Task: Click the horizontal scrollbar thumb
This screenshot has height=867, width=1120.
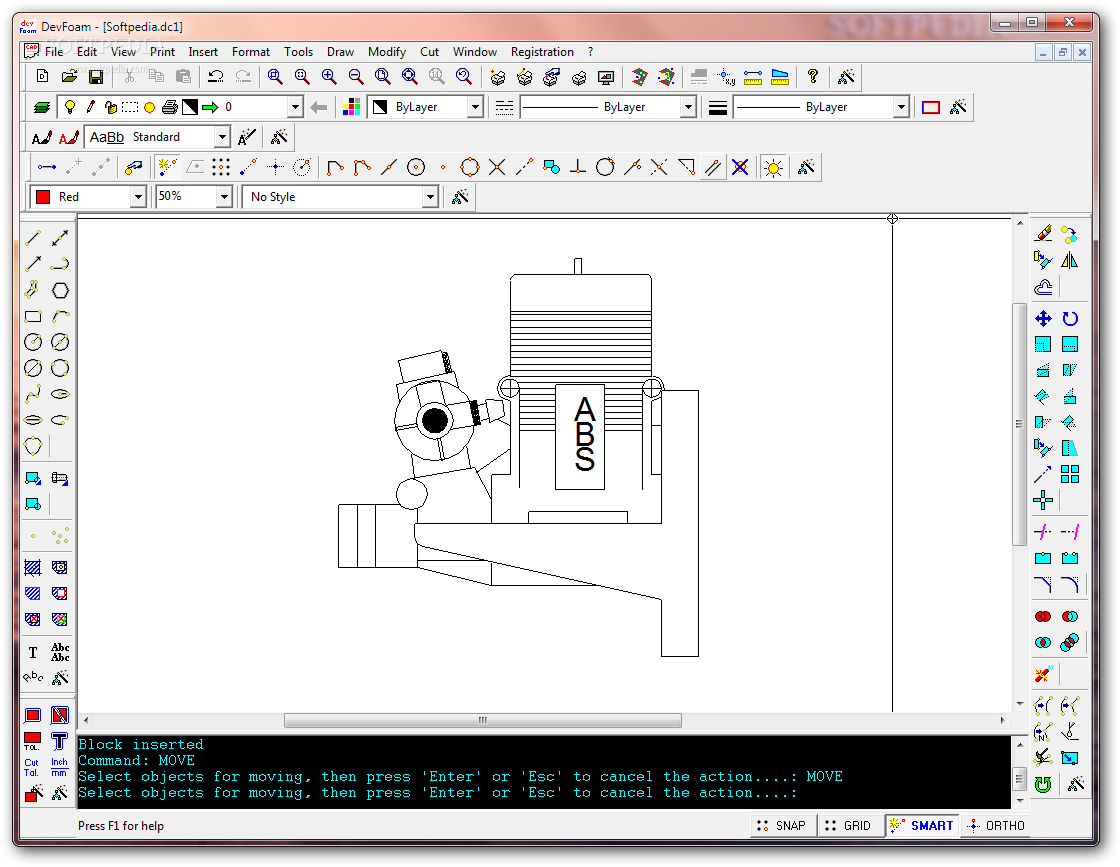Action: point(483,721)
